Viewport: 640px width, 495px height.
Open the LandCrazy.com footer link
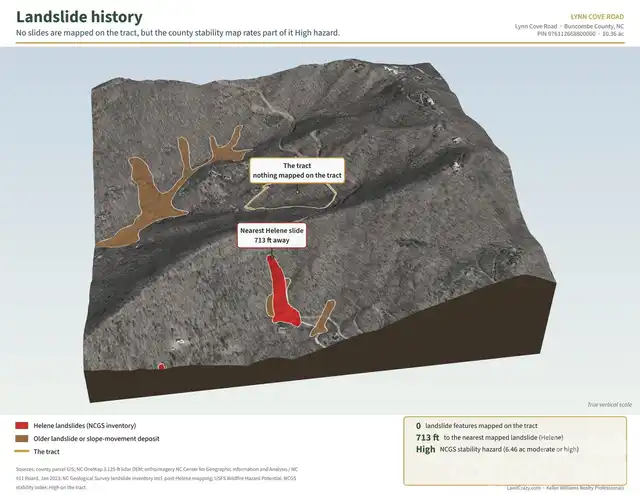click(524, 488)
